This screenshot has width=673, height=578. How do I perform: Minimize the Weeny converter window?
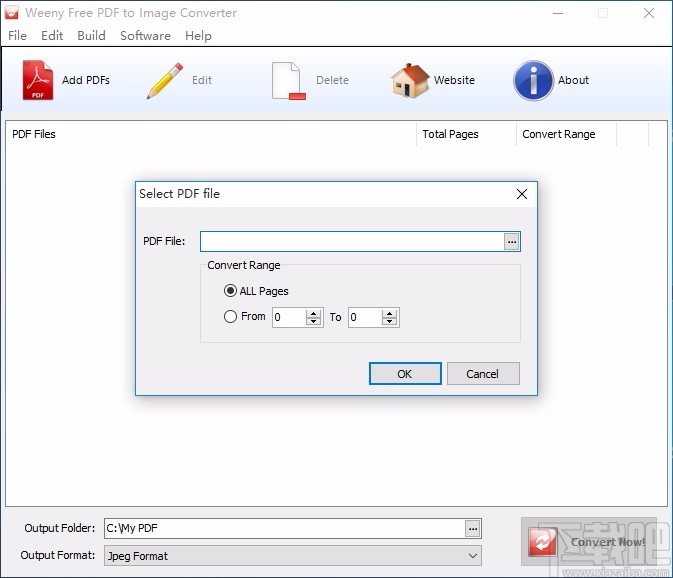click(558, 13)
